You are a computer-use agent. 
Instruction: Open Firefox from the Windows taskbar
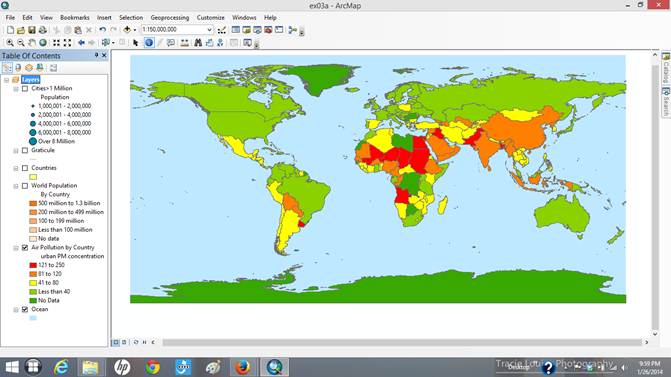(243, 367)
